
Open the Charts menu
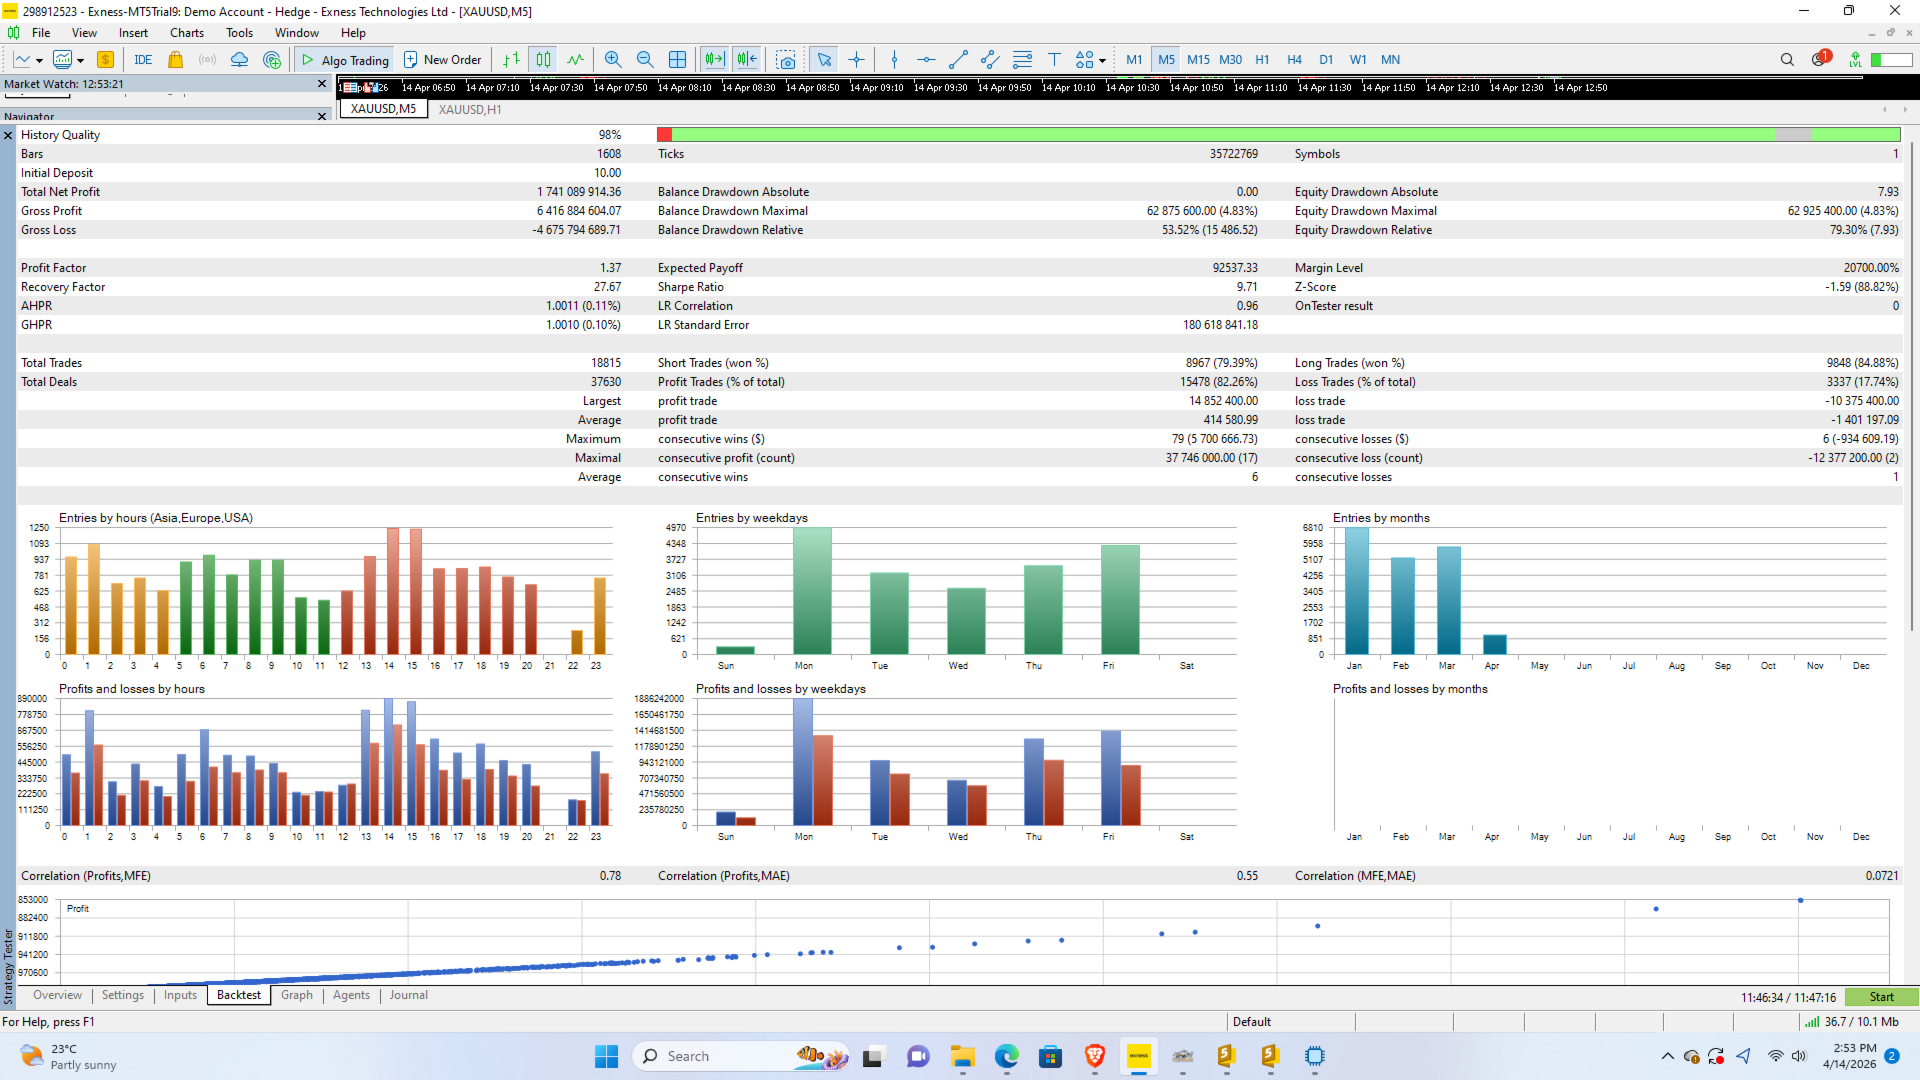(x=187, y=33)
